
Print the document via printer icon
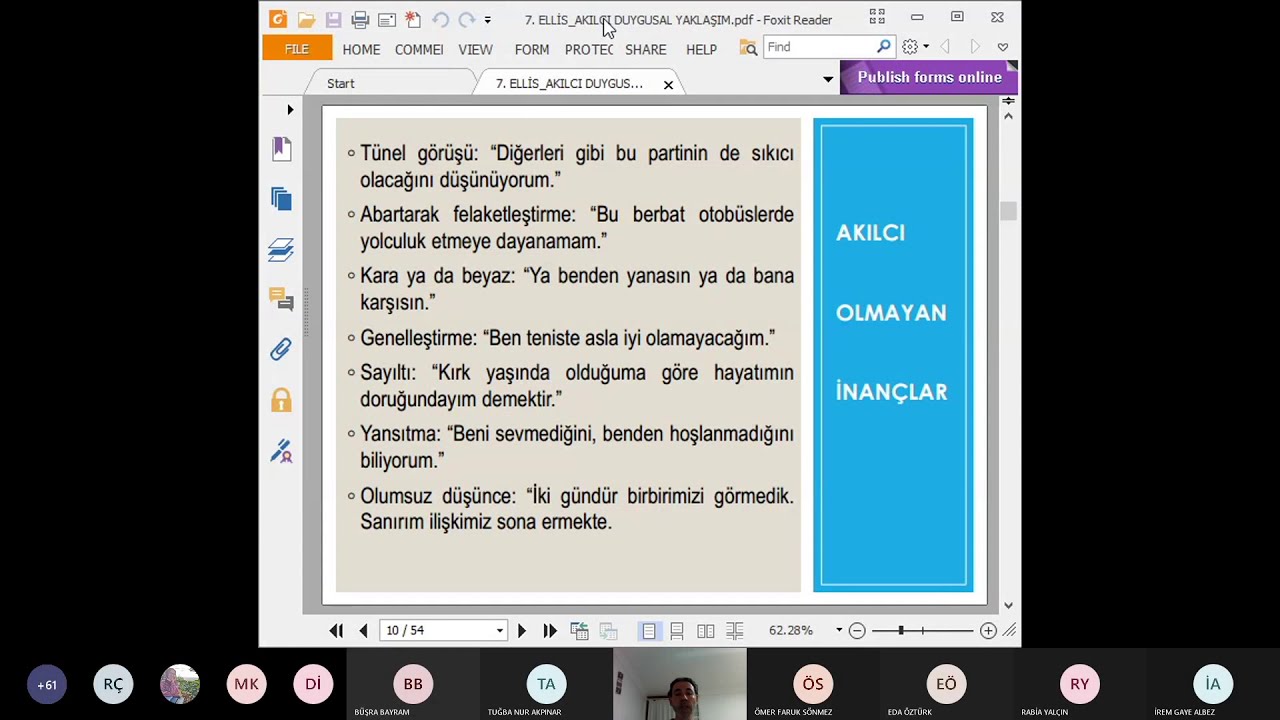[360, 19]
